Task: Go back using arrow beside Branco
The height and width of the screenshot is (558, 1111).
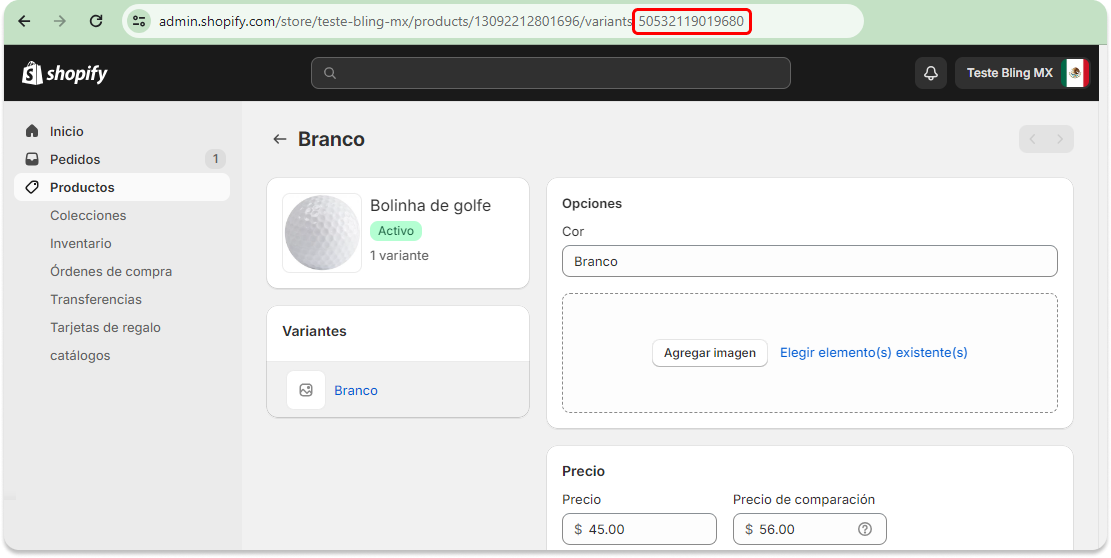Action: click(280, 140)
